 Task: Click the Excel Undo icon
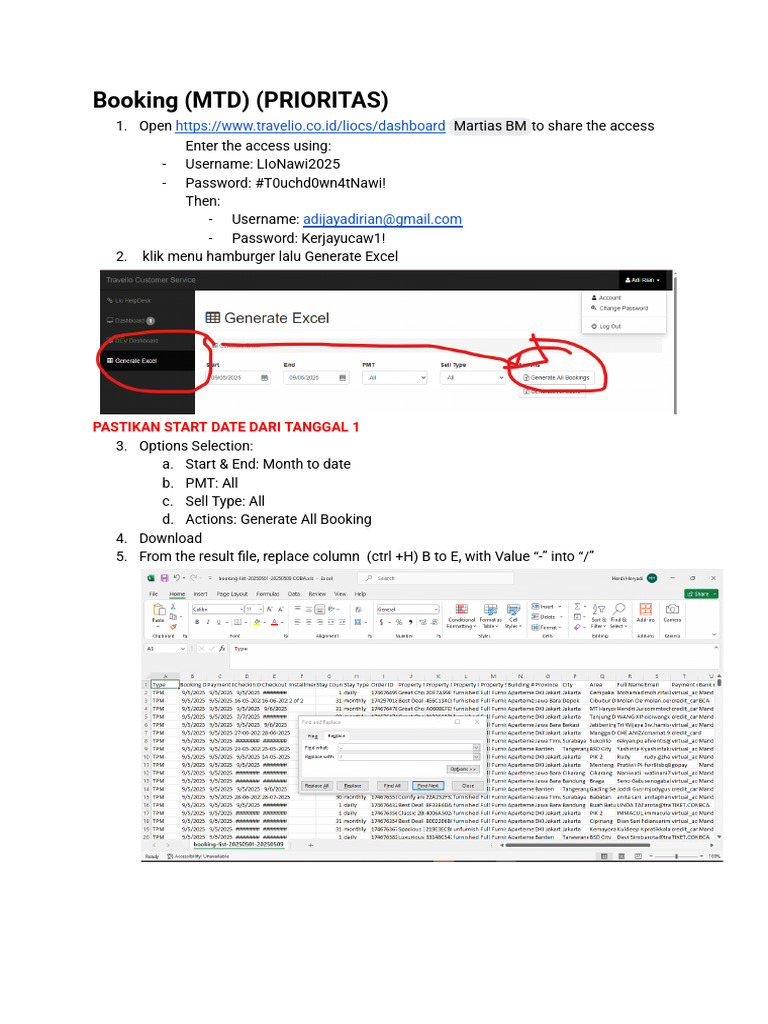click(x=177, y=578)
